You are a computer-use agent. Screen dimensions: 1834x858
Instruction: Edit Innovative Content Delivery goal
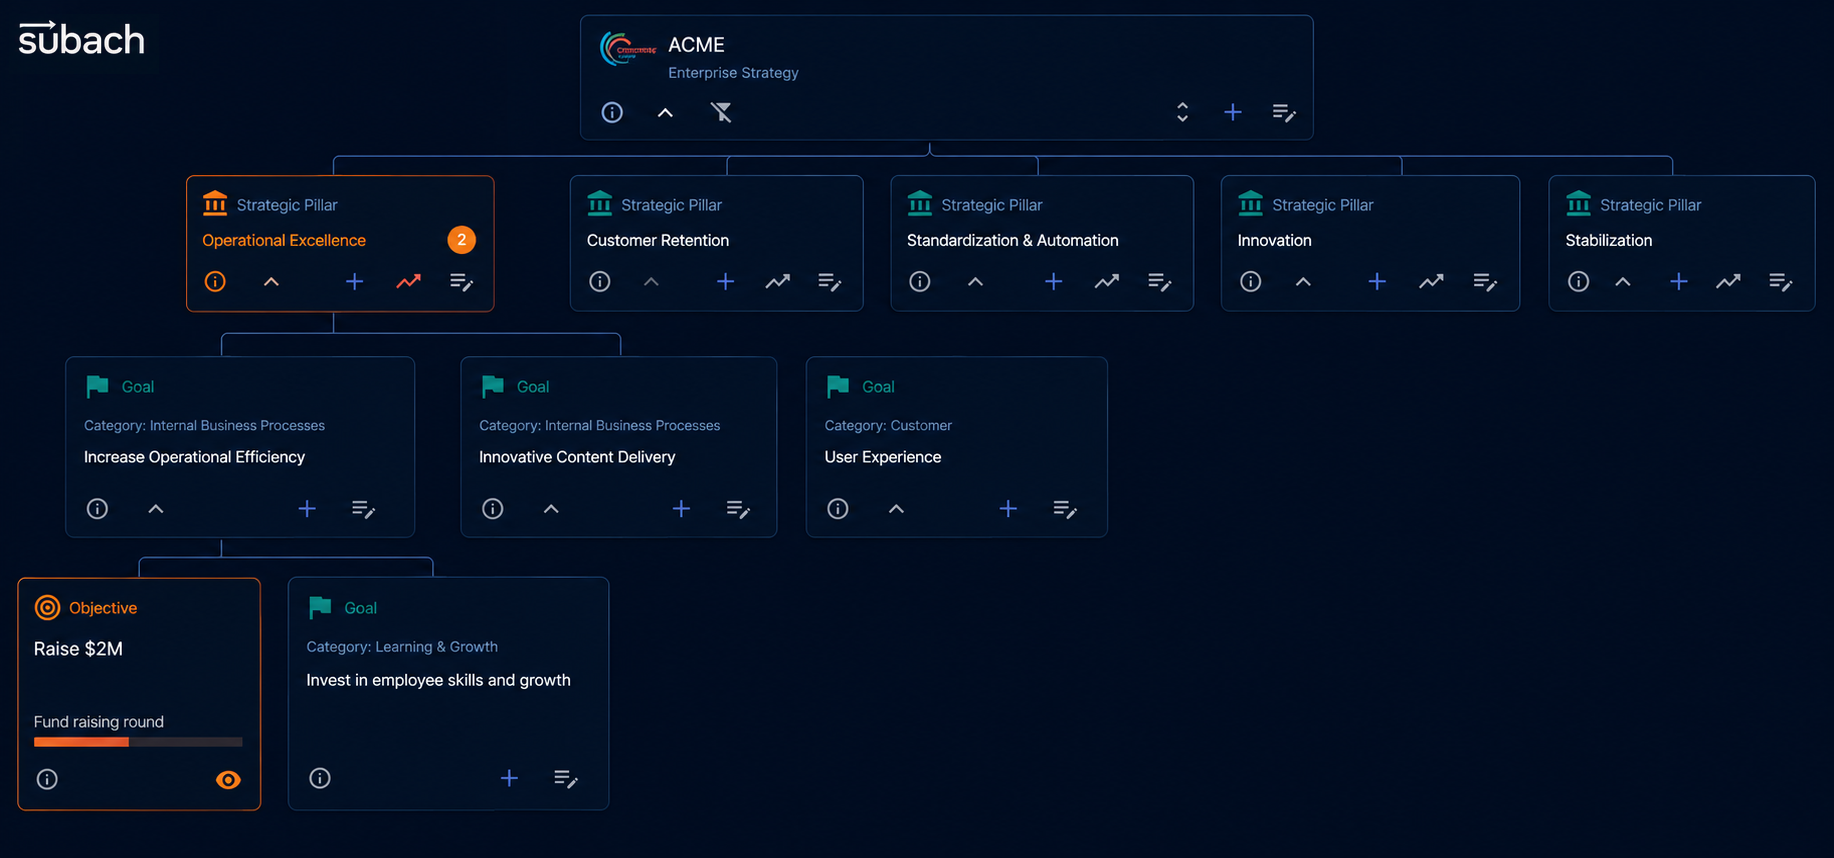click(738, 509)
